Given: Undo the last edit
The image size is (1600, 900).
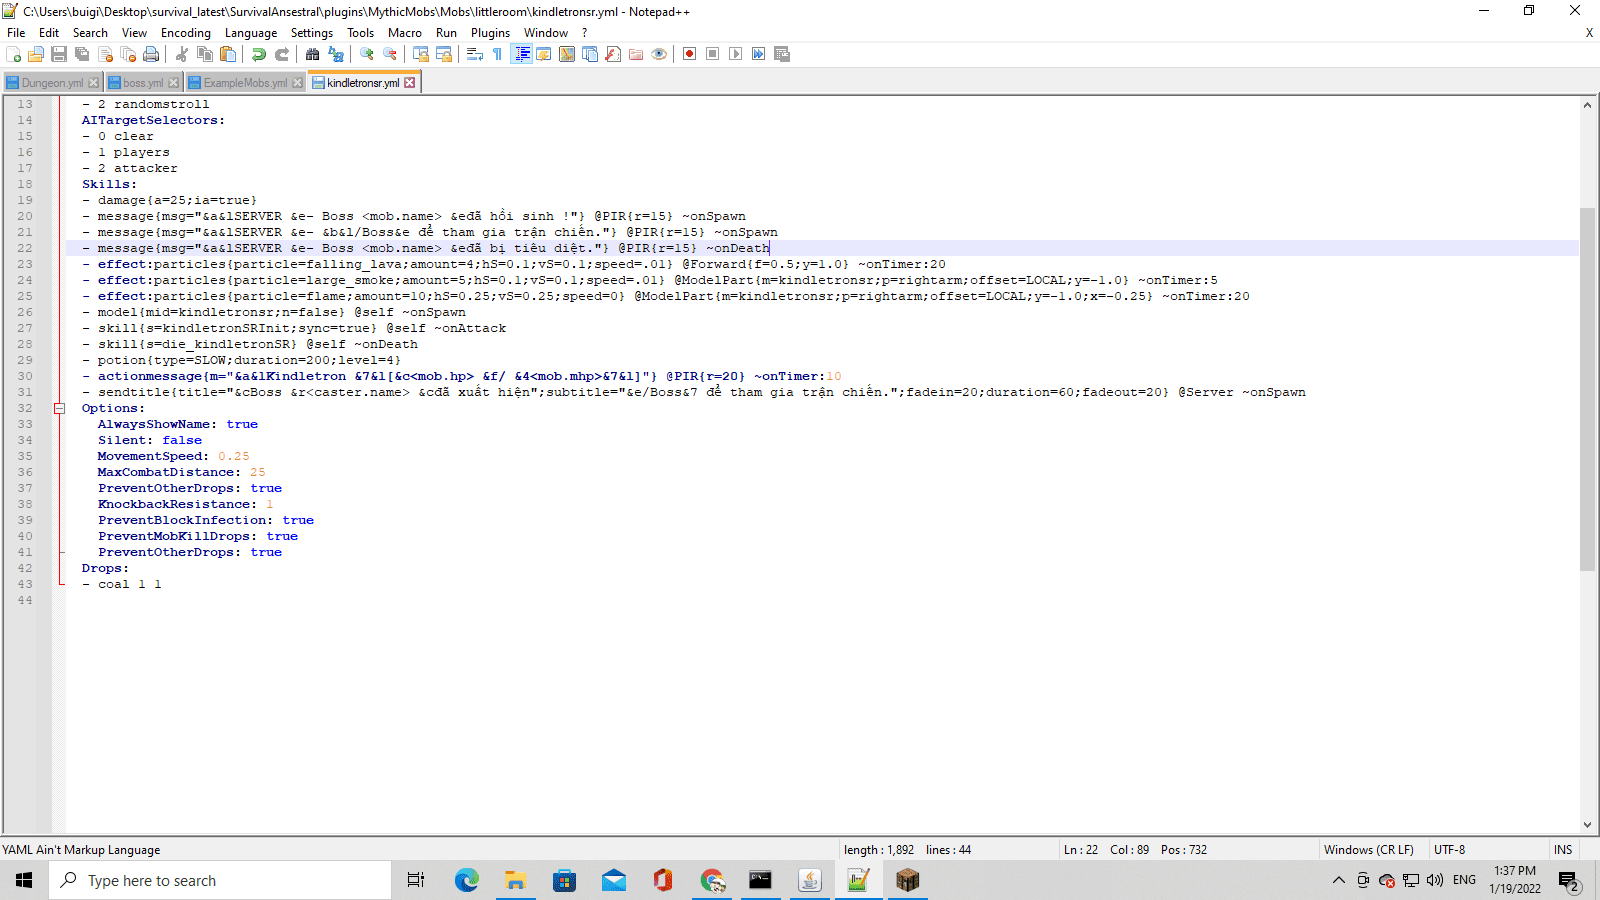Looking at the screenshot, I should click(x=259, y=54).
